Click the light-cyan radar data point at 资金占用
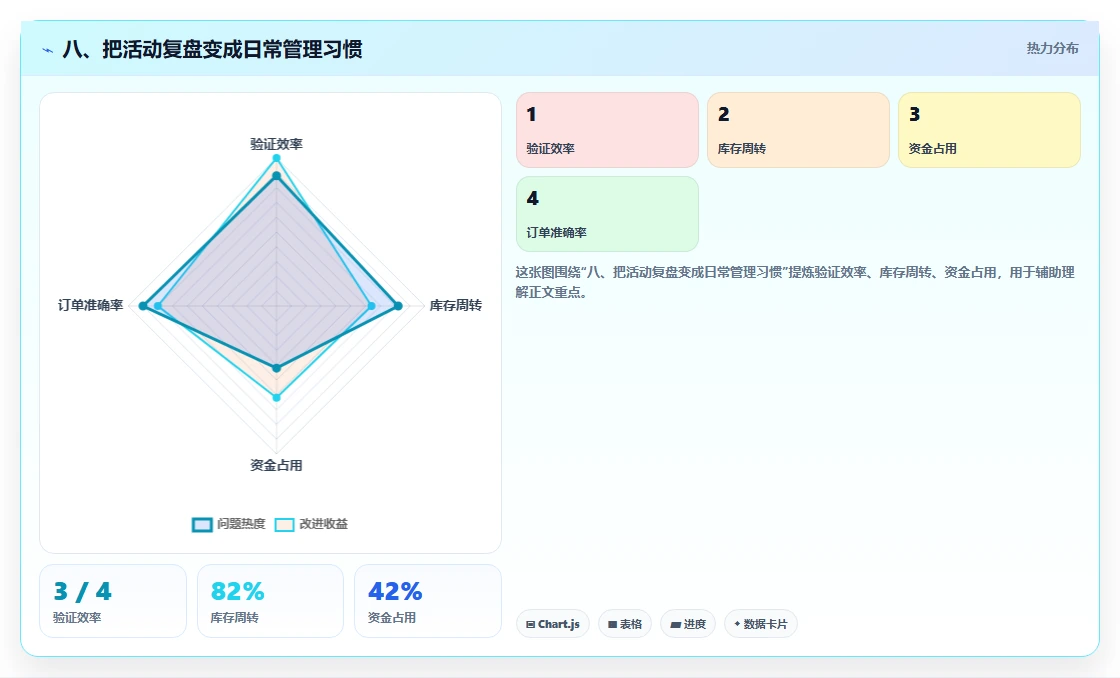1120x678 pixels. [276, 397]
